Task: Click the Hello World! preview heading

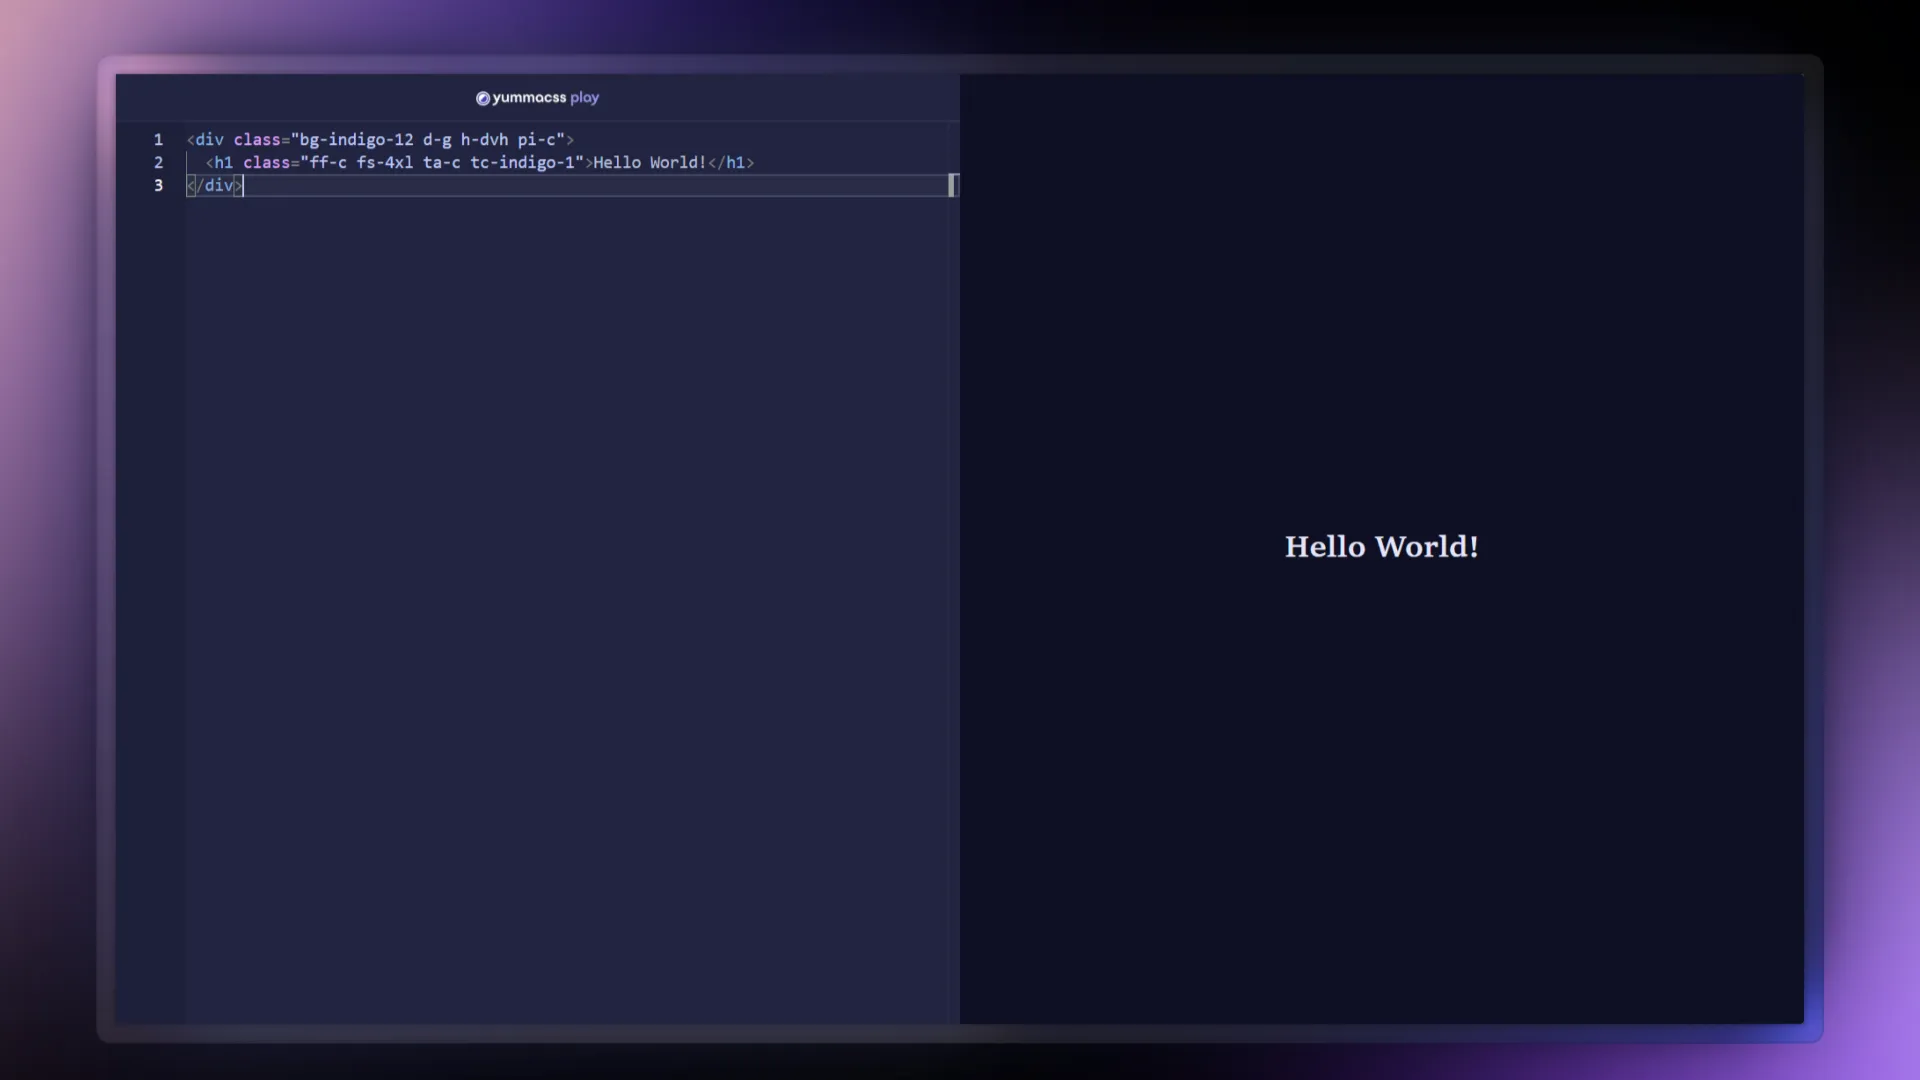Action: click(1381, 547)
